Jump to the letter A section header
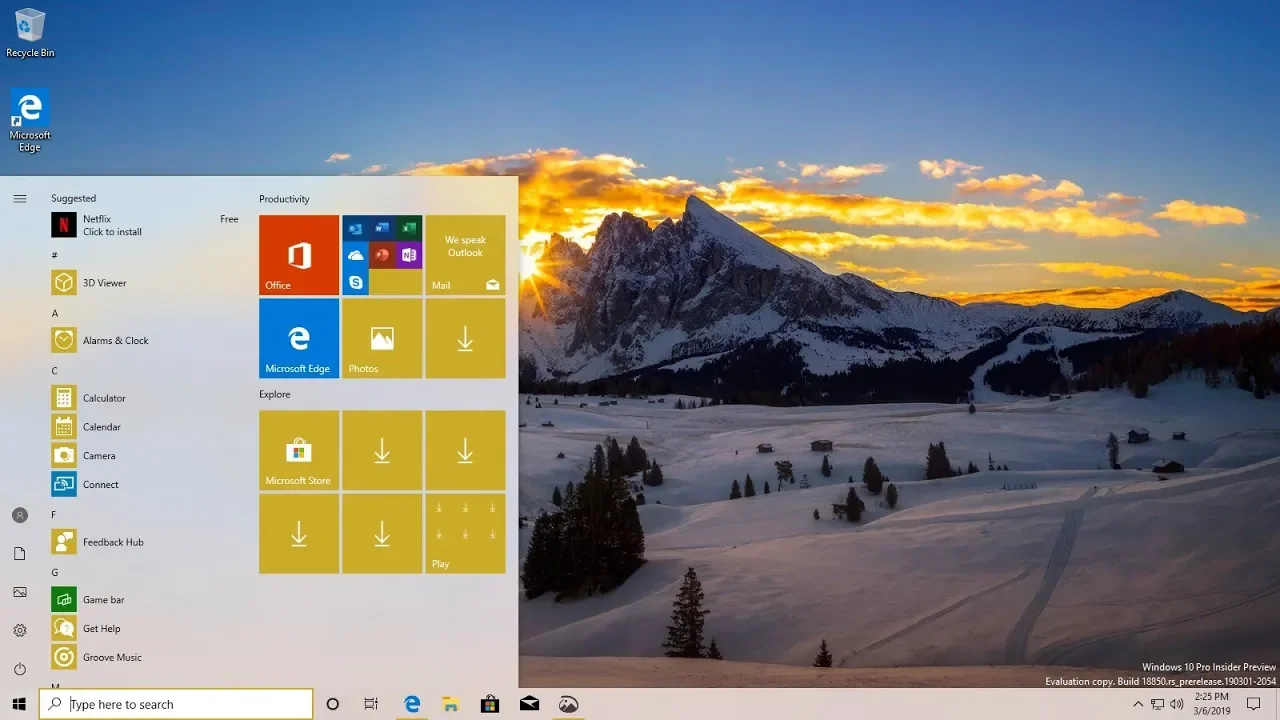 (55, 313)
